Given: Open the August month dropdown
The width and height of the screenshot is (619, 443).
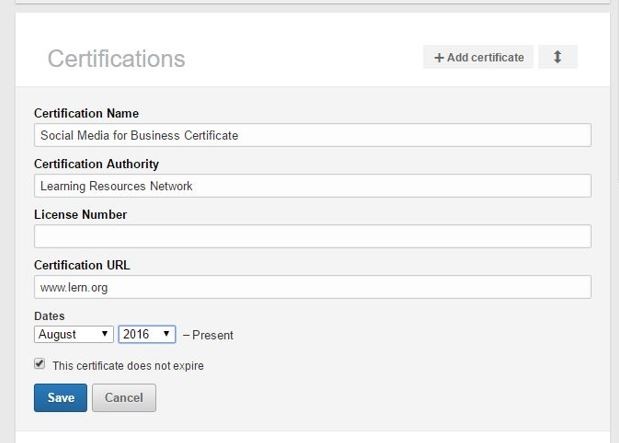Looking at the screenshot, I should pyautogui.click(x=74, y=334).
